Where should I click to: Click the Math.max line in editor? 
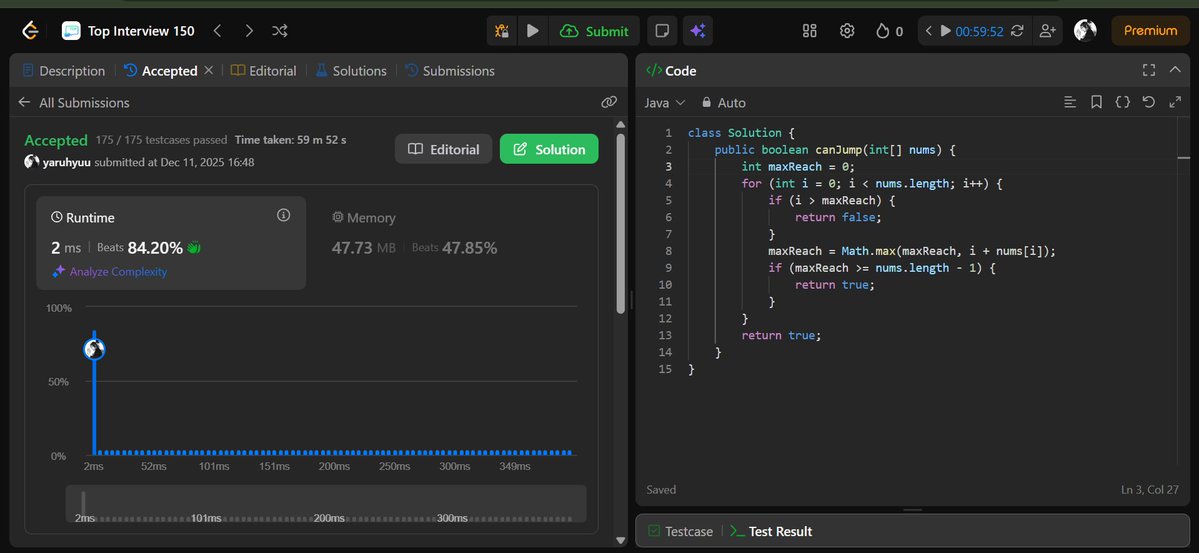click(912, 251)
